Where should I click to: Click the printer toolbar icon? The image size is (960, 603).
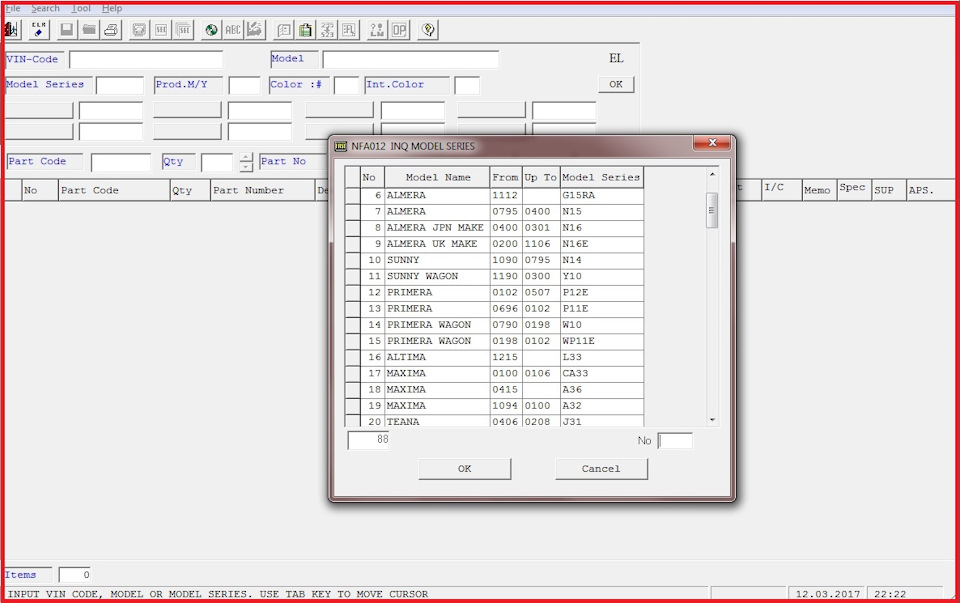(111, 29)
